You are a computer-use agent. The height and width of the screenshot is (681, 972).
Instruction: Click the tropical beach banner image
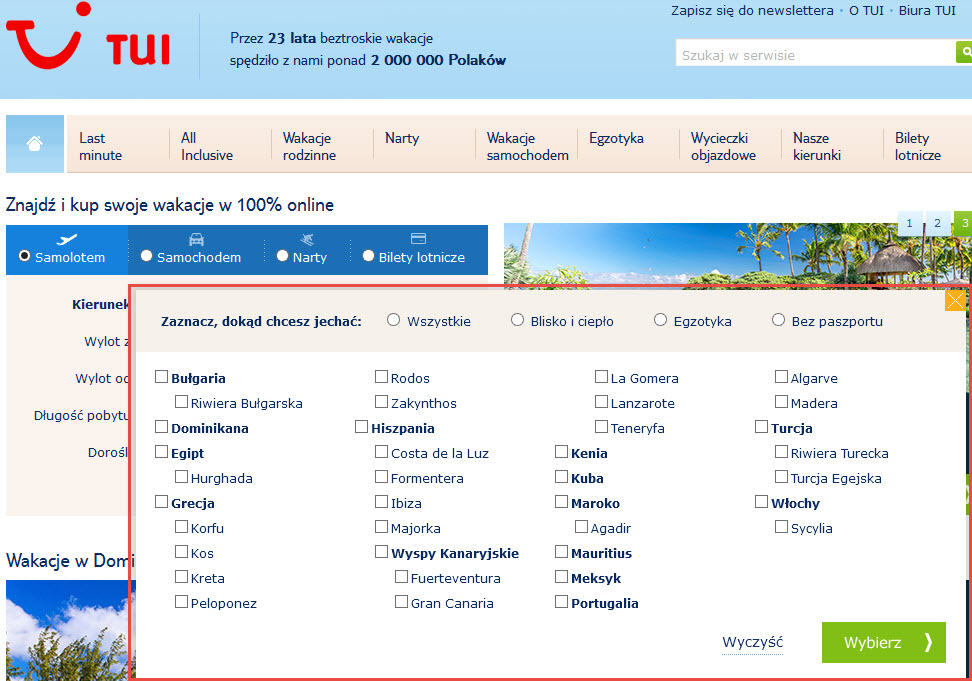[738, 255]
